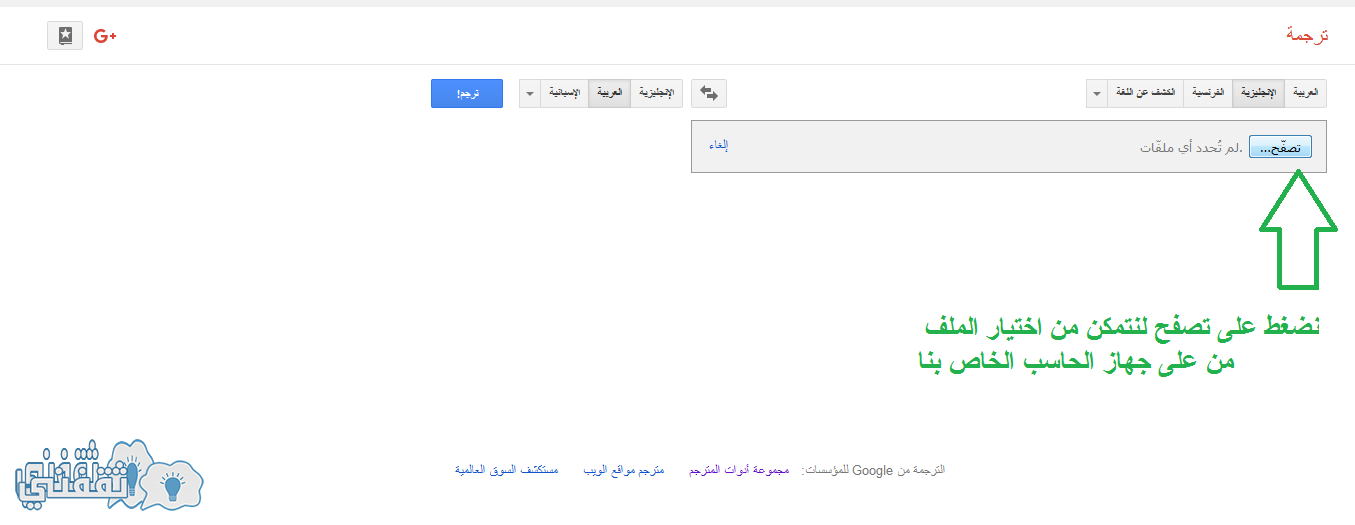Expand the source language dropdown arrow
This screenshot has height=525, width=1355.
[x=1097, y=93]
